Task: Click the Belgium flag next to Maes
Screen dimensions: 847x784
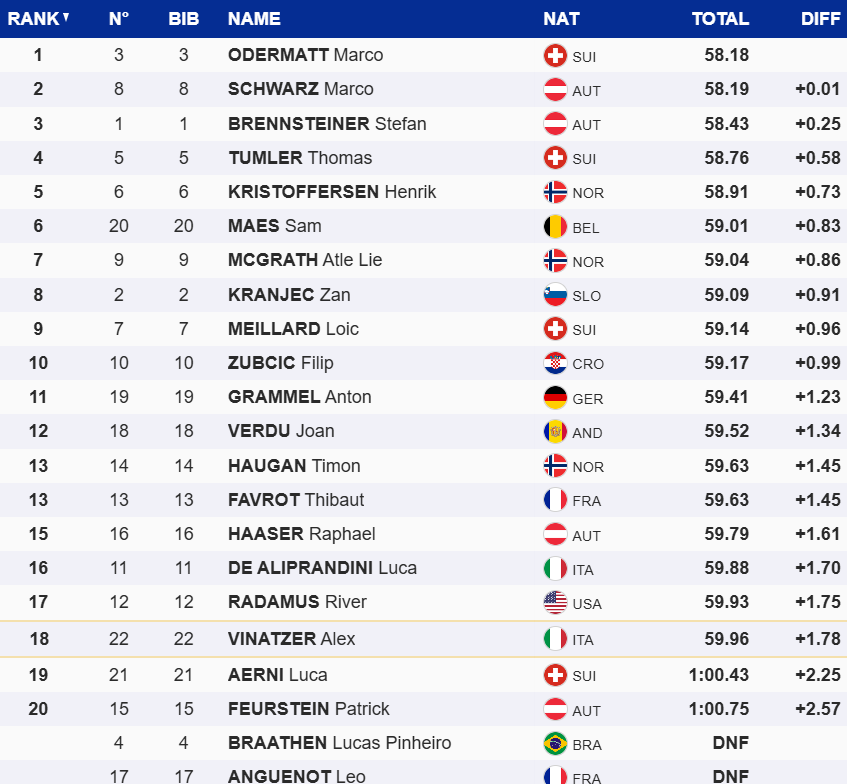Action: pyautogui.click(x=555, y=227)
